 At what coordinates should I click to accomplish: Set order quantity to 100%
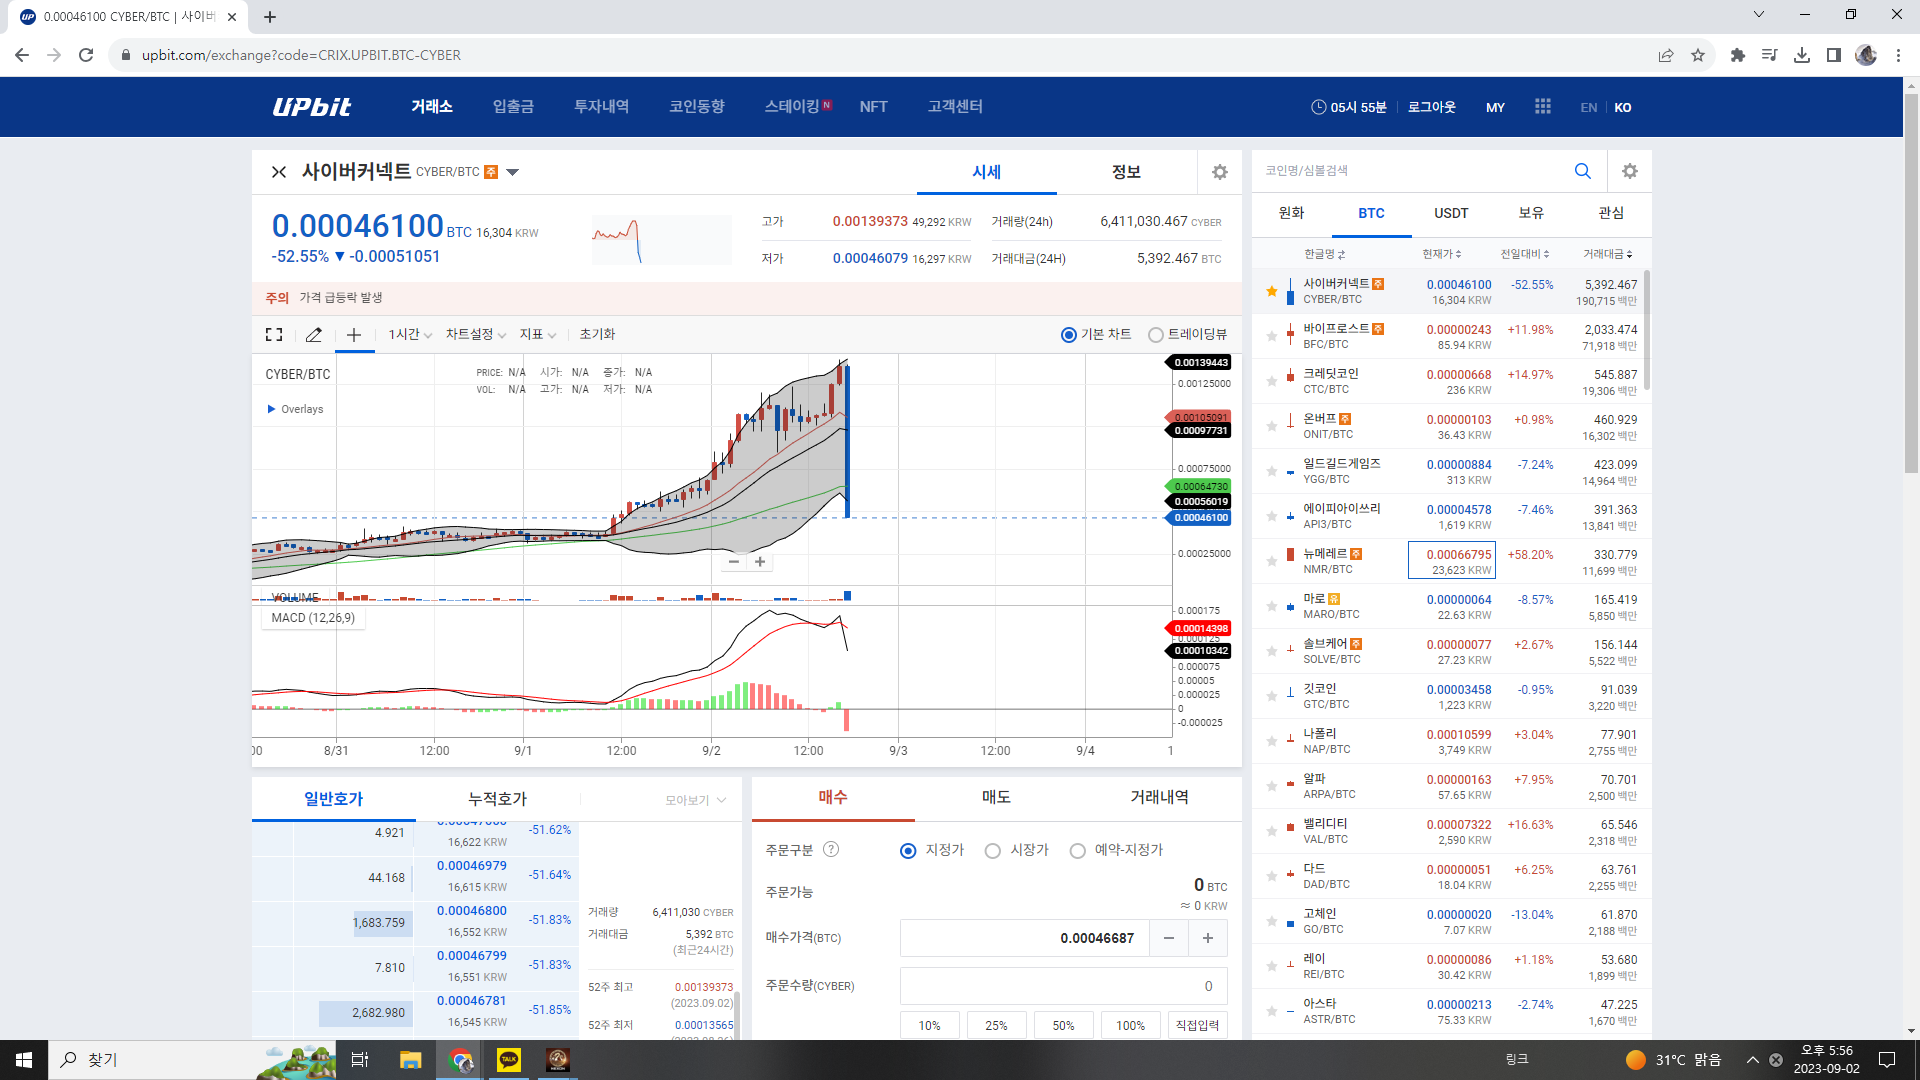tap(1130, 1025)
